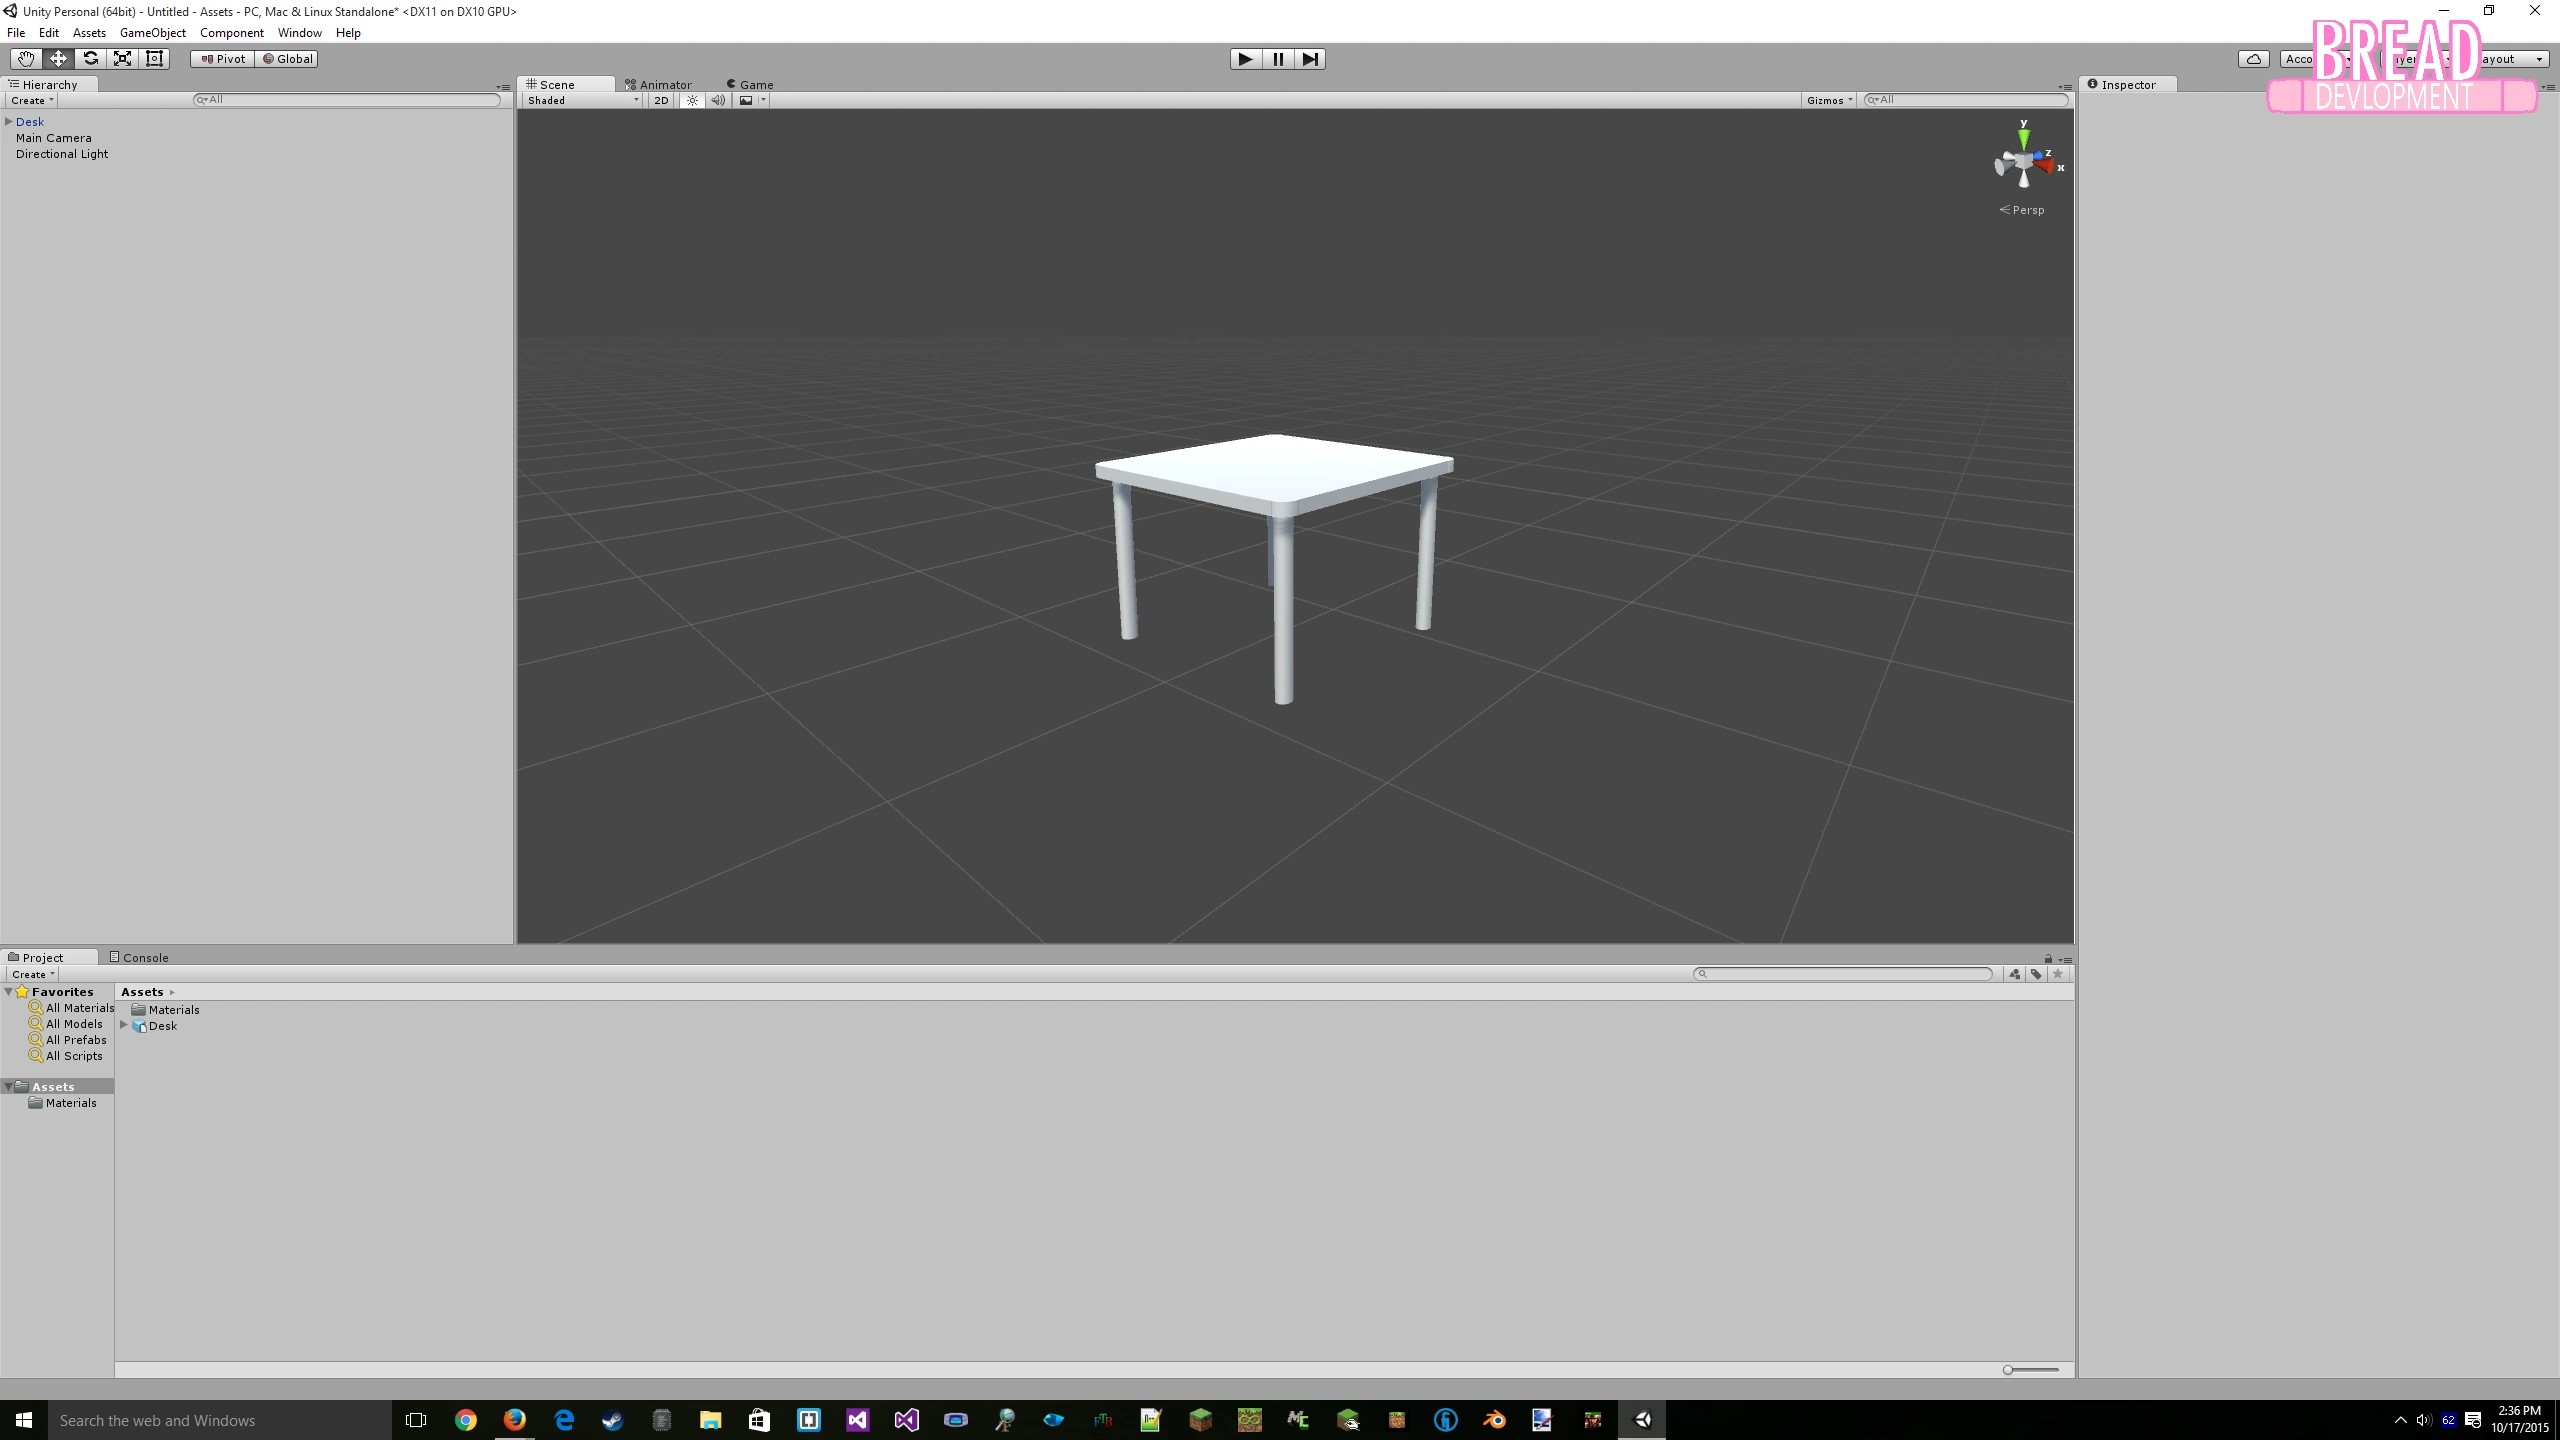Select the Hand tool
The height and width of the screenshot is (1440, 2560).
[x=25, y=59]
